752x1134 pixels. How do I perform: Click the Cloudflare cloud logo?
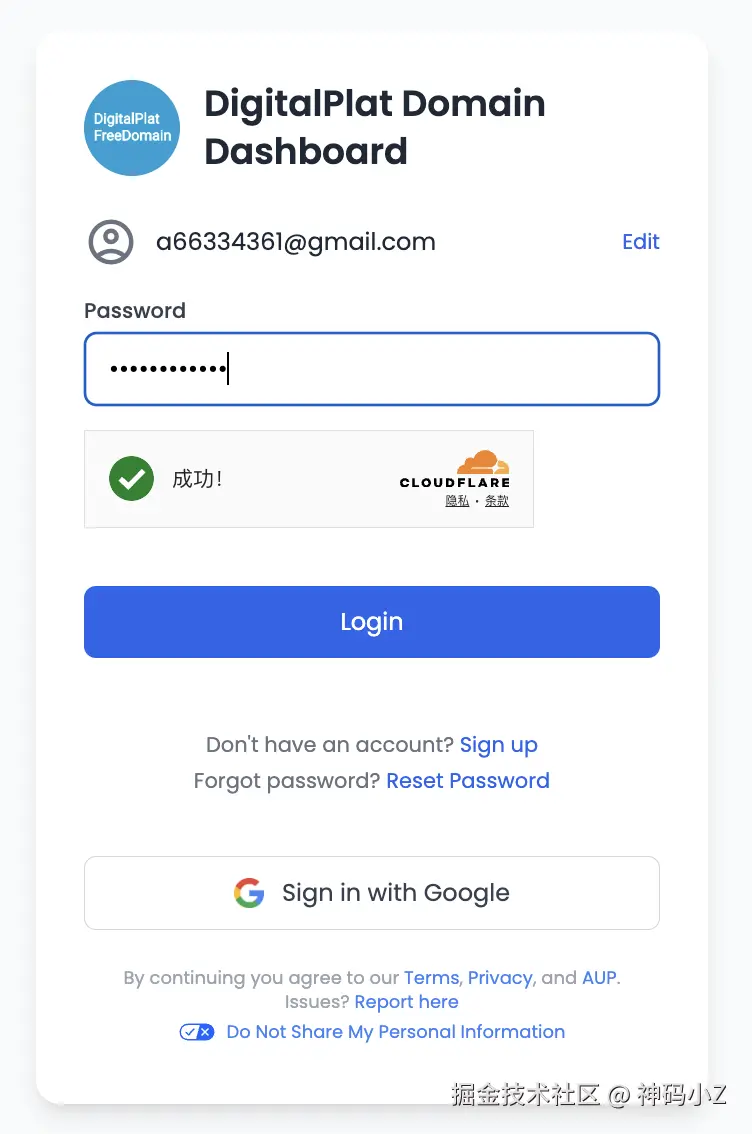(x=483, y=461)
